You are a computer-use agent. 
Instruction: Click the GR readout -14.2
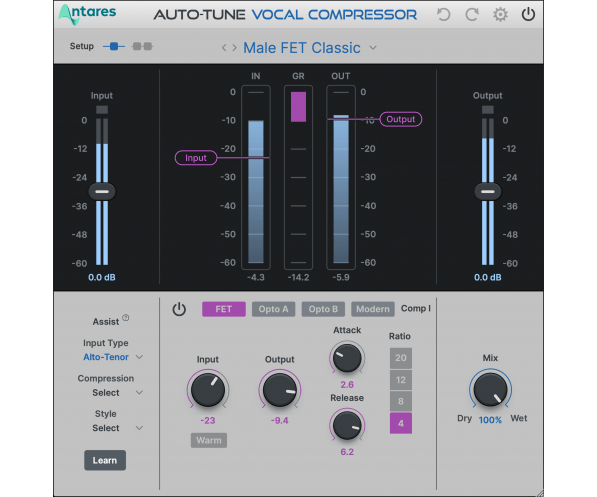pyautogui.click(x=298, y=277)
